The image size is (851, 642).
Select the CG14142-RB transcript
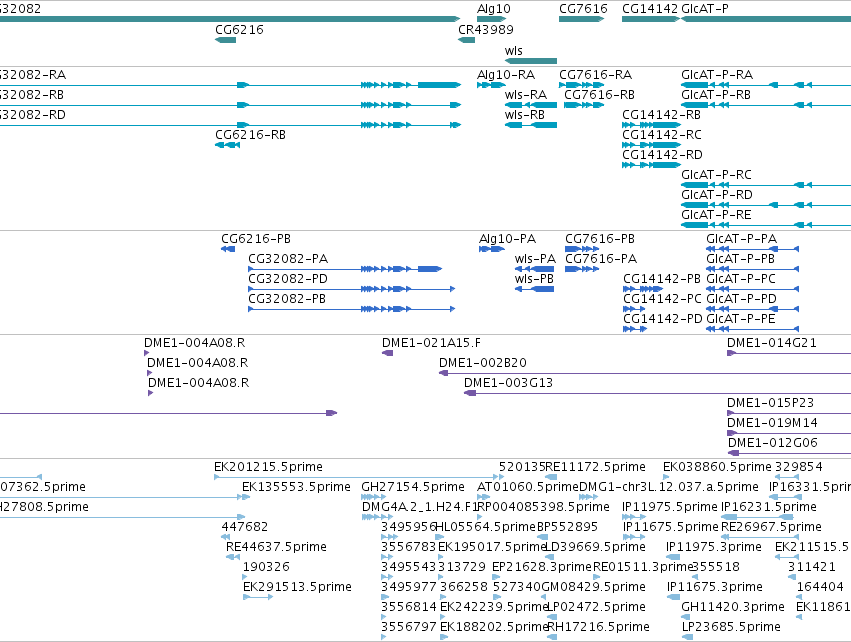[x=651, y=125]
